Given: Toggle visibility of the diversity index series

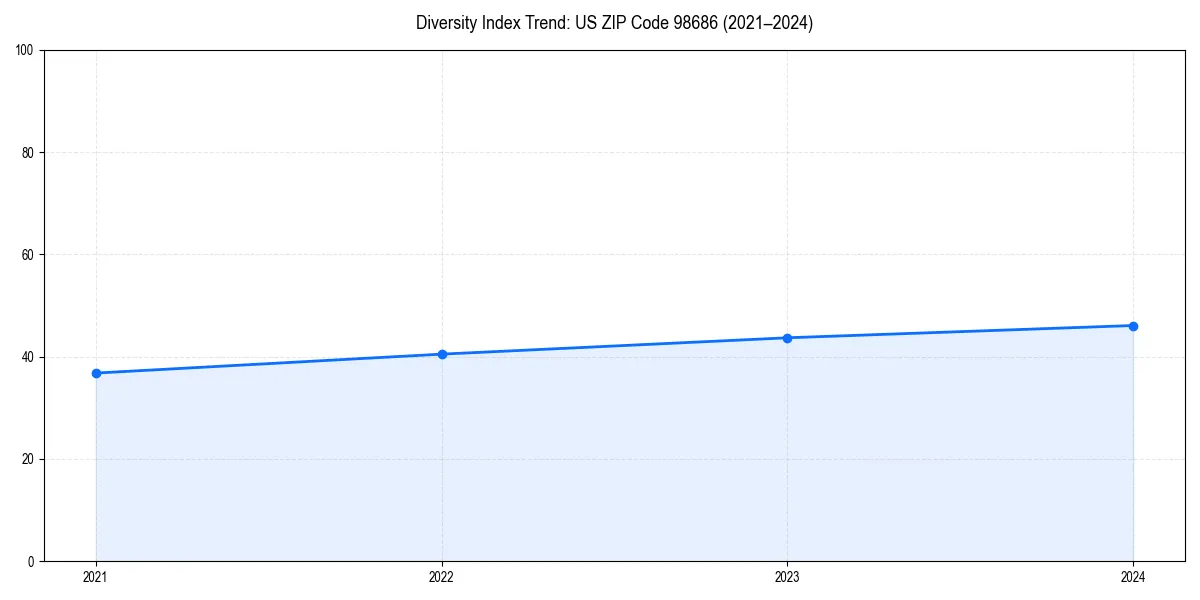Looking at the screenshot, I should click(614, 345).
